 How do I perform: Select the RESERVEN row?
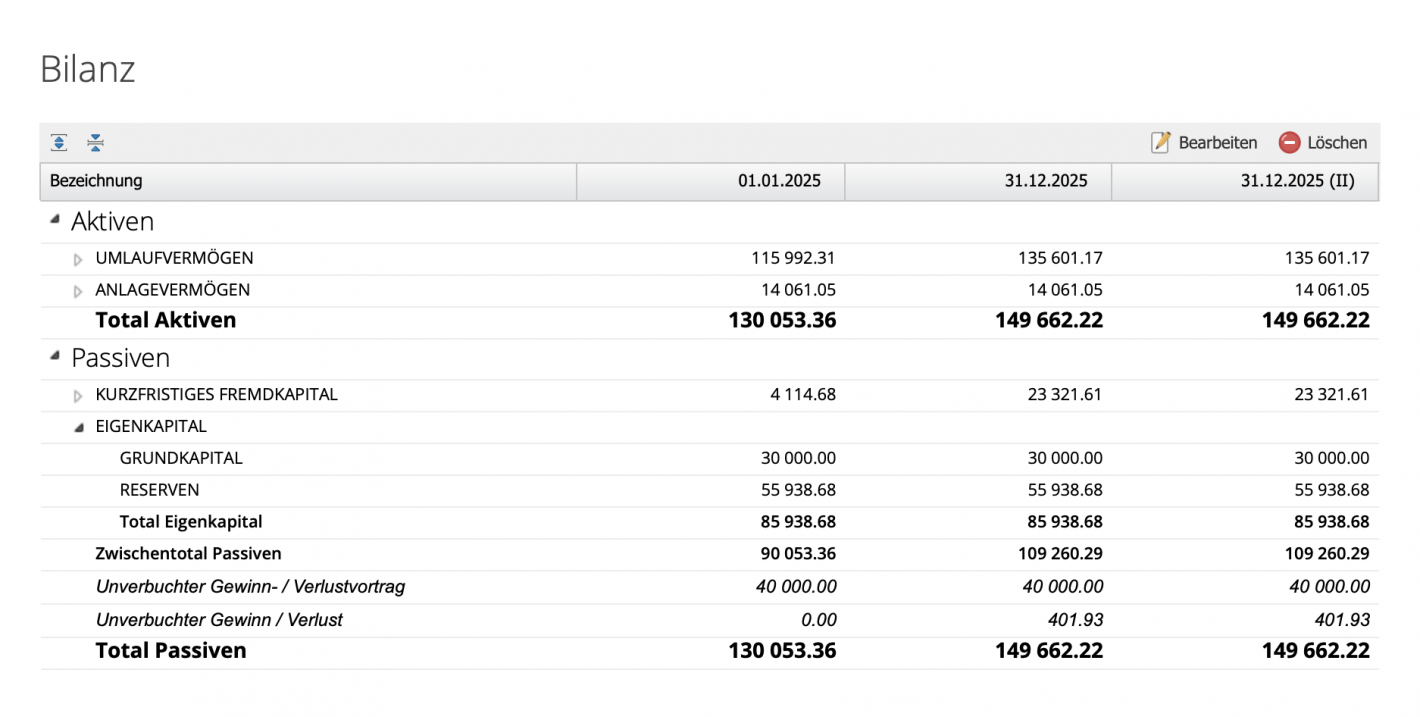pos(159,490)
